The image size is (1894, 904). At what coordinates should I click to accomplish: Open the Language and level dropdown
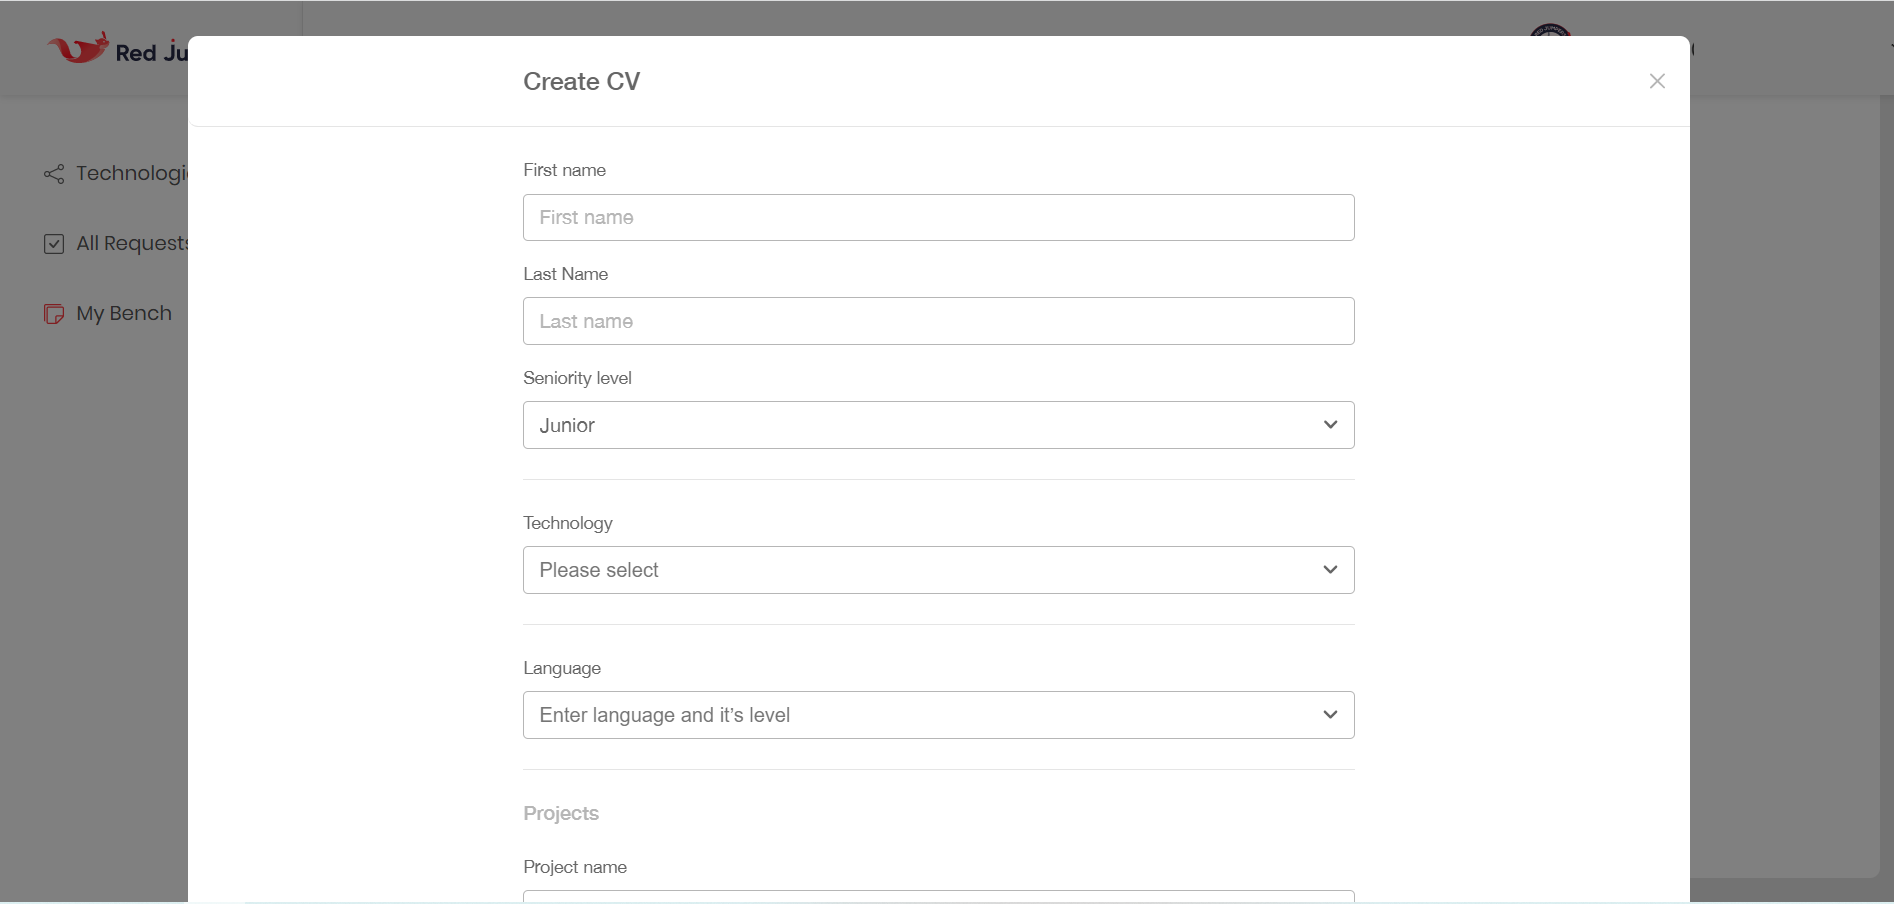pos(938,715)
